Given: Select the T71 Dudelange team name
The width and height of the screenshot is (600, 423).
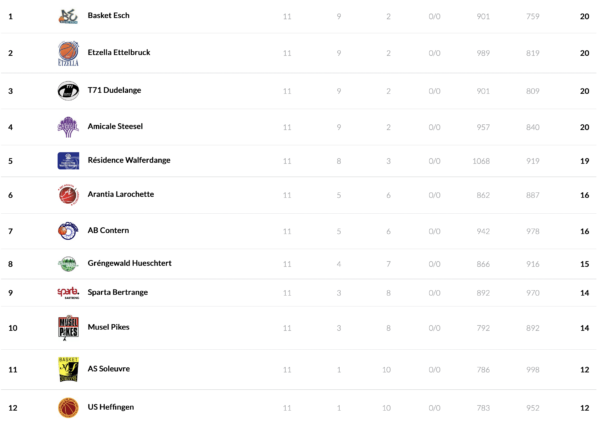Looking at the screenshot, I should (116, 91).
